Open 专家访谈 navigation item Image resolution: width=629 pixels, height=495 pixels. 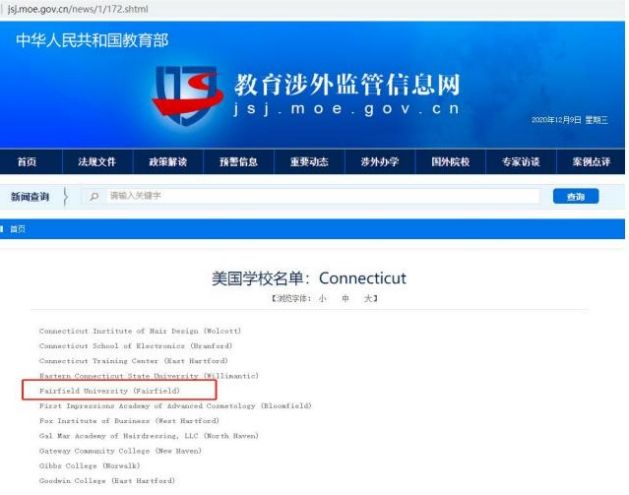(x=521, y=162)
